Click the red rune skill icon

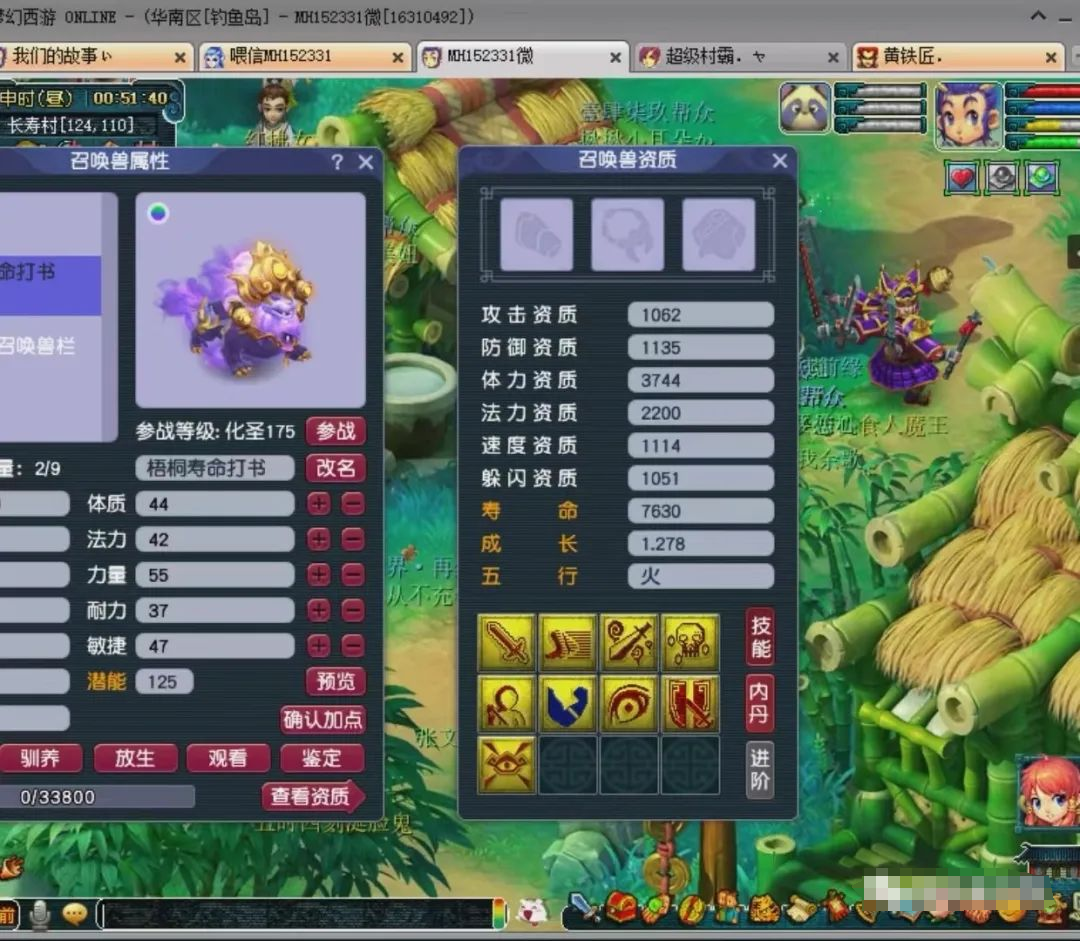[x=689, y=703]
